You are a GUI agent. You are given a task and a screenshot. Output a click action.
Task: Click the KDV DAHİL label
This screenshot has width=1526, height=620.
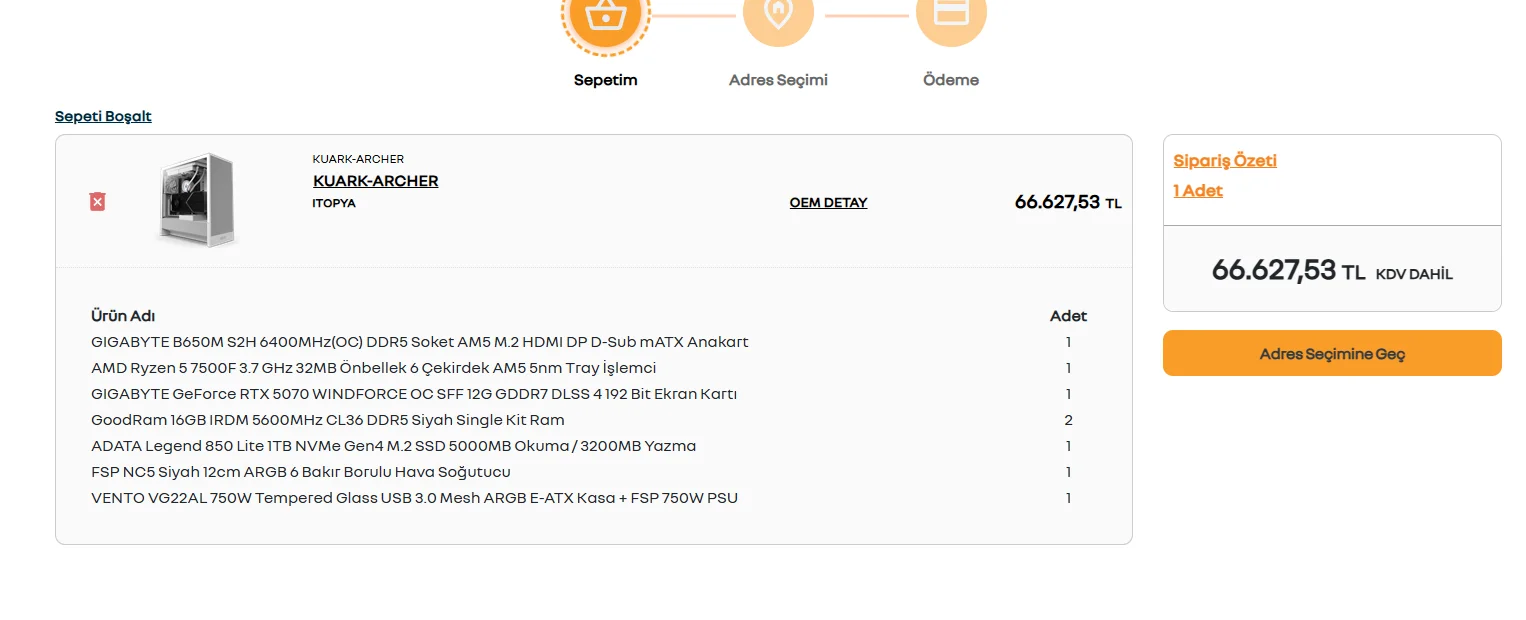tap(1414, 274)
